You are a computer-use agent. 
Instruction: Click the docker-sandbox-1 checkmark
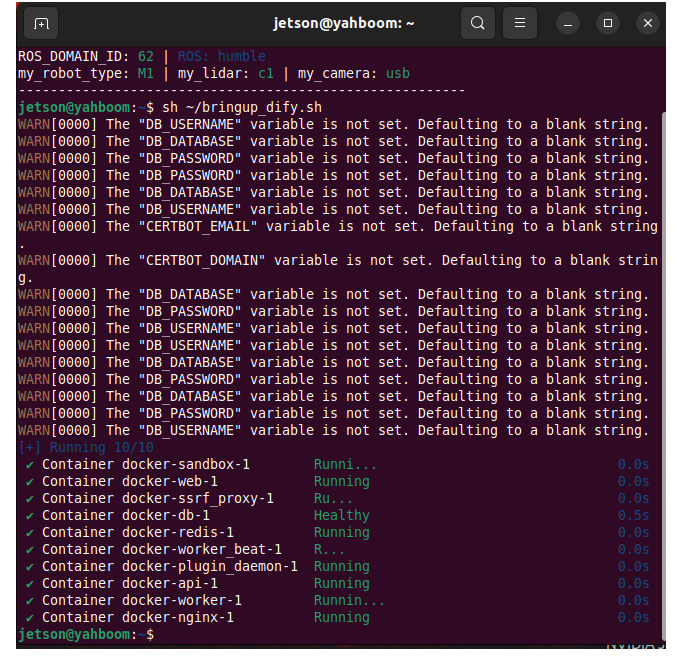pyautogui.click(x=29, y=465)
